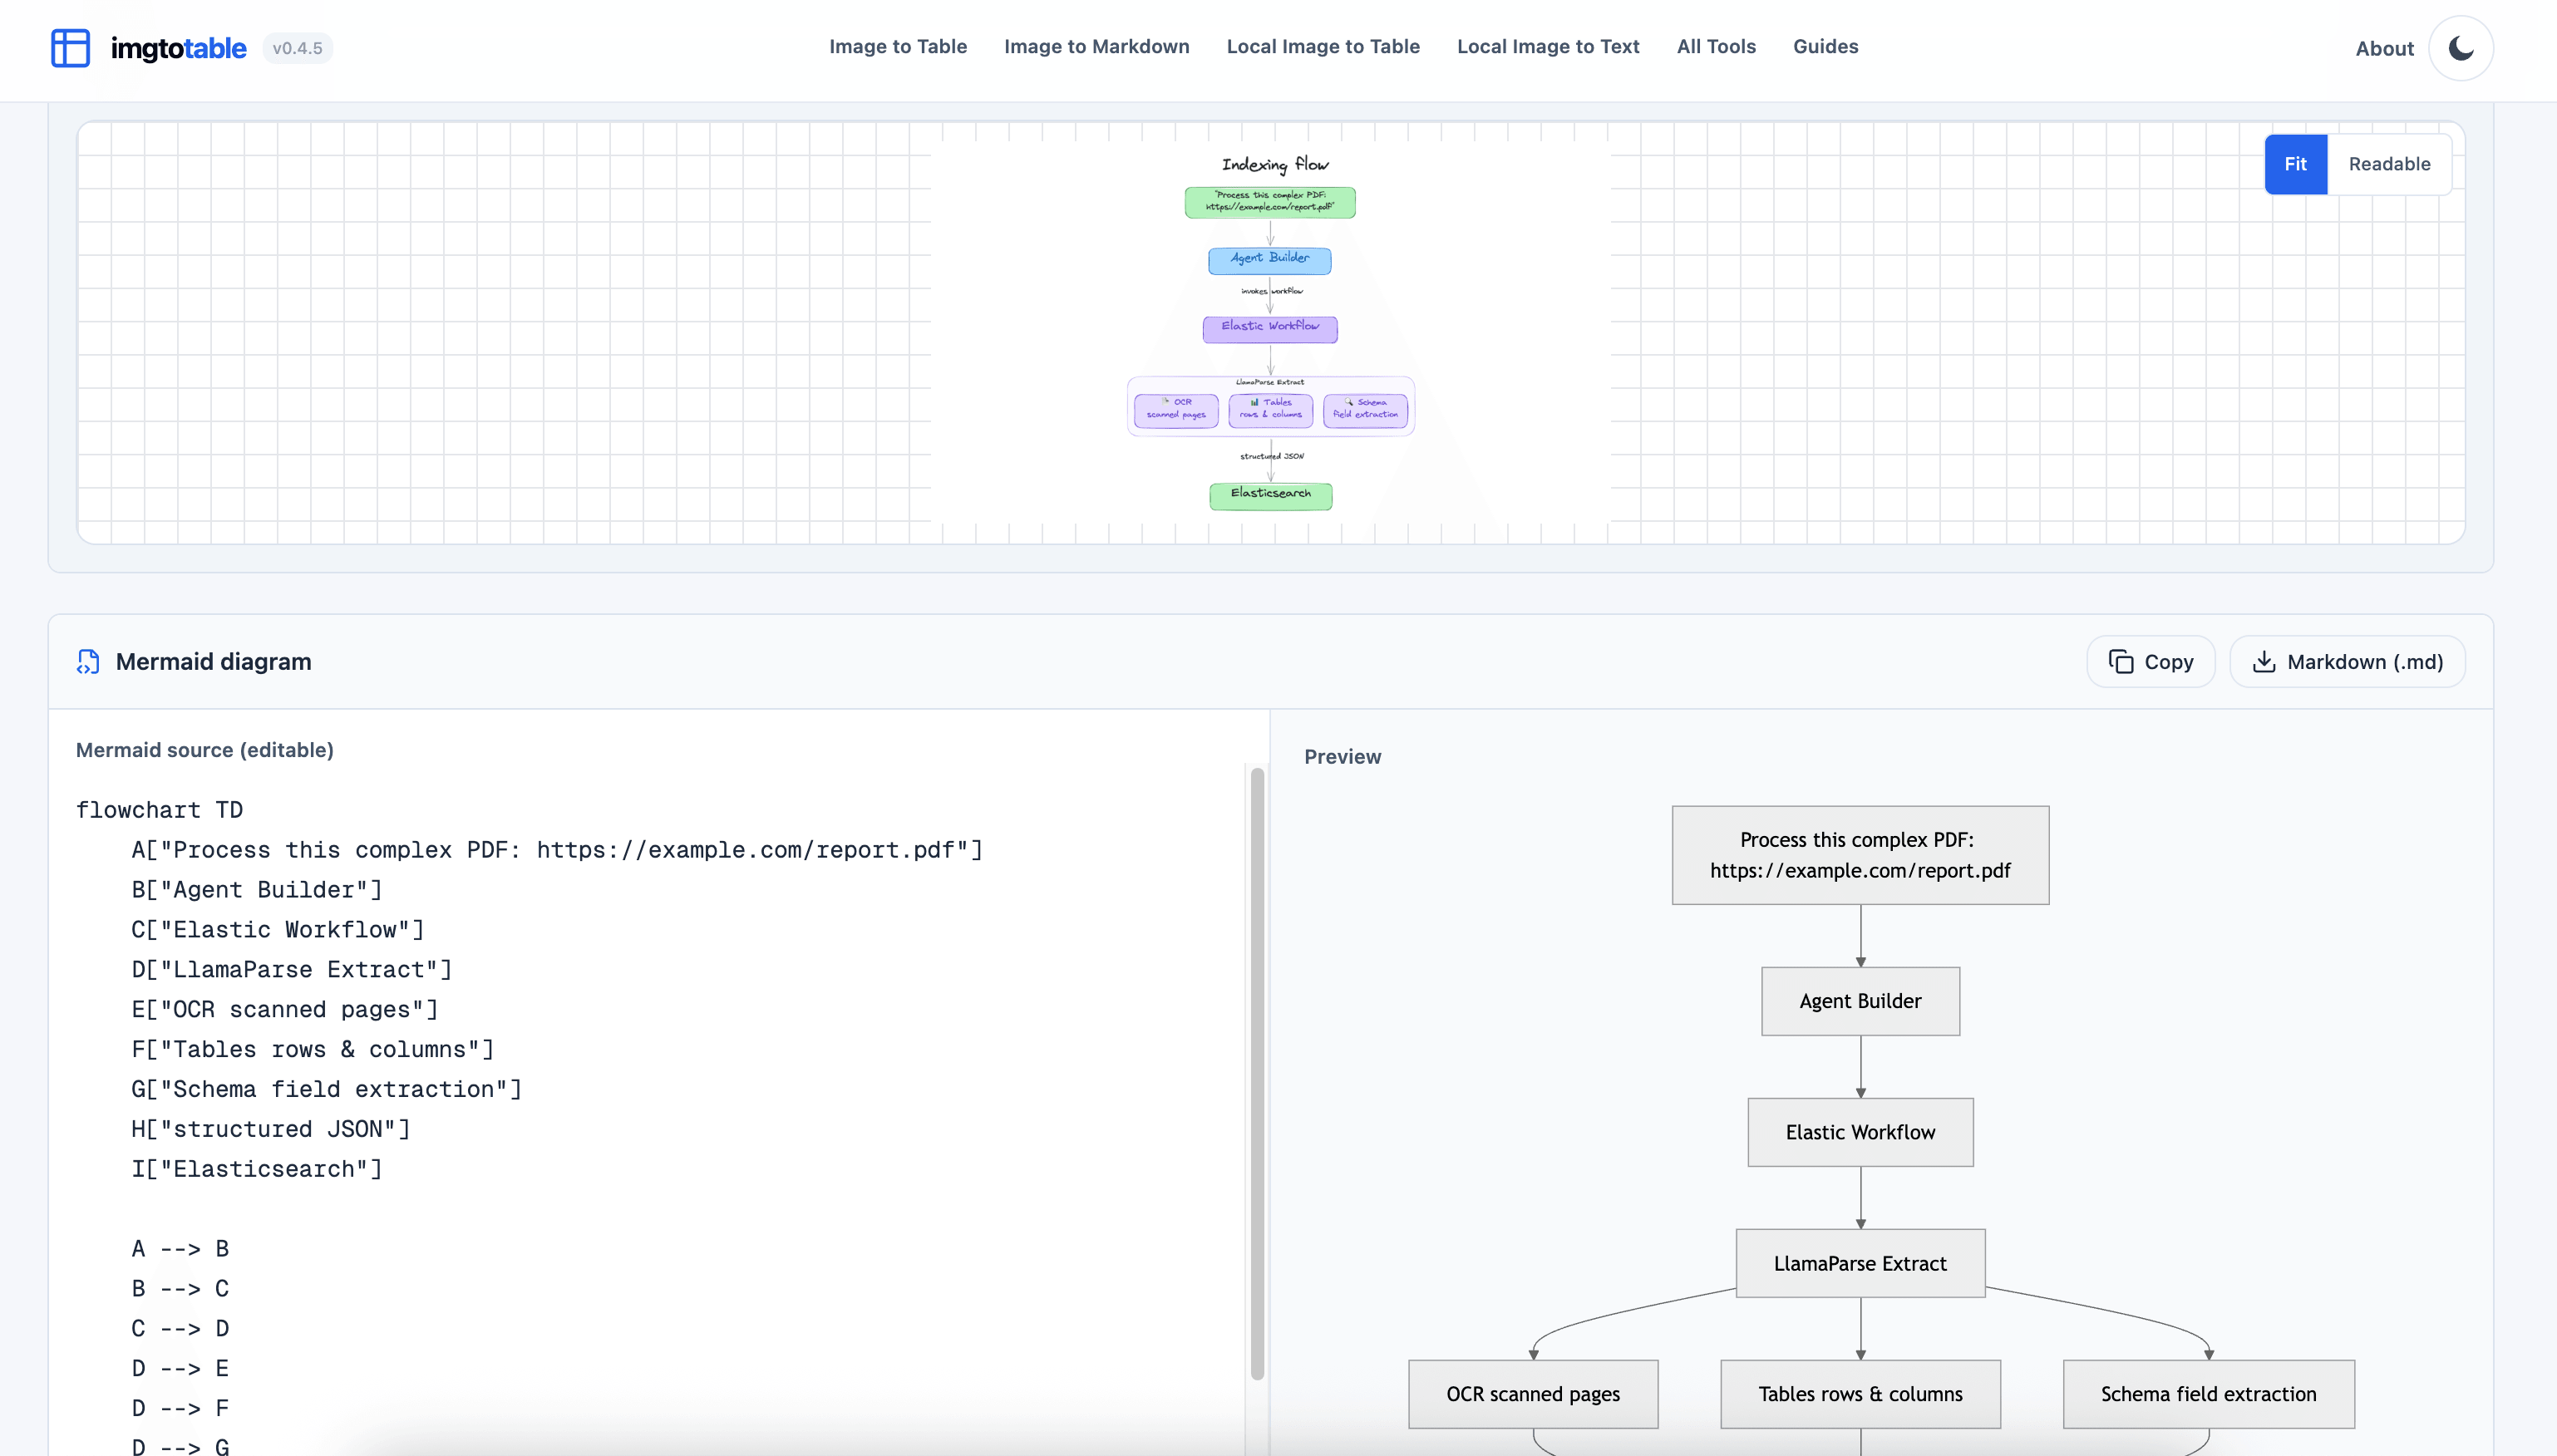Click the 'A --> B' edge line

coord(181,1249)
